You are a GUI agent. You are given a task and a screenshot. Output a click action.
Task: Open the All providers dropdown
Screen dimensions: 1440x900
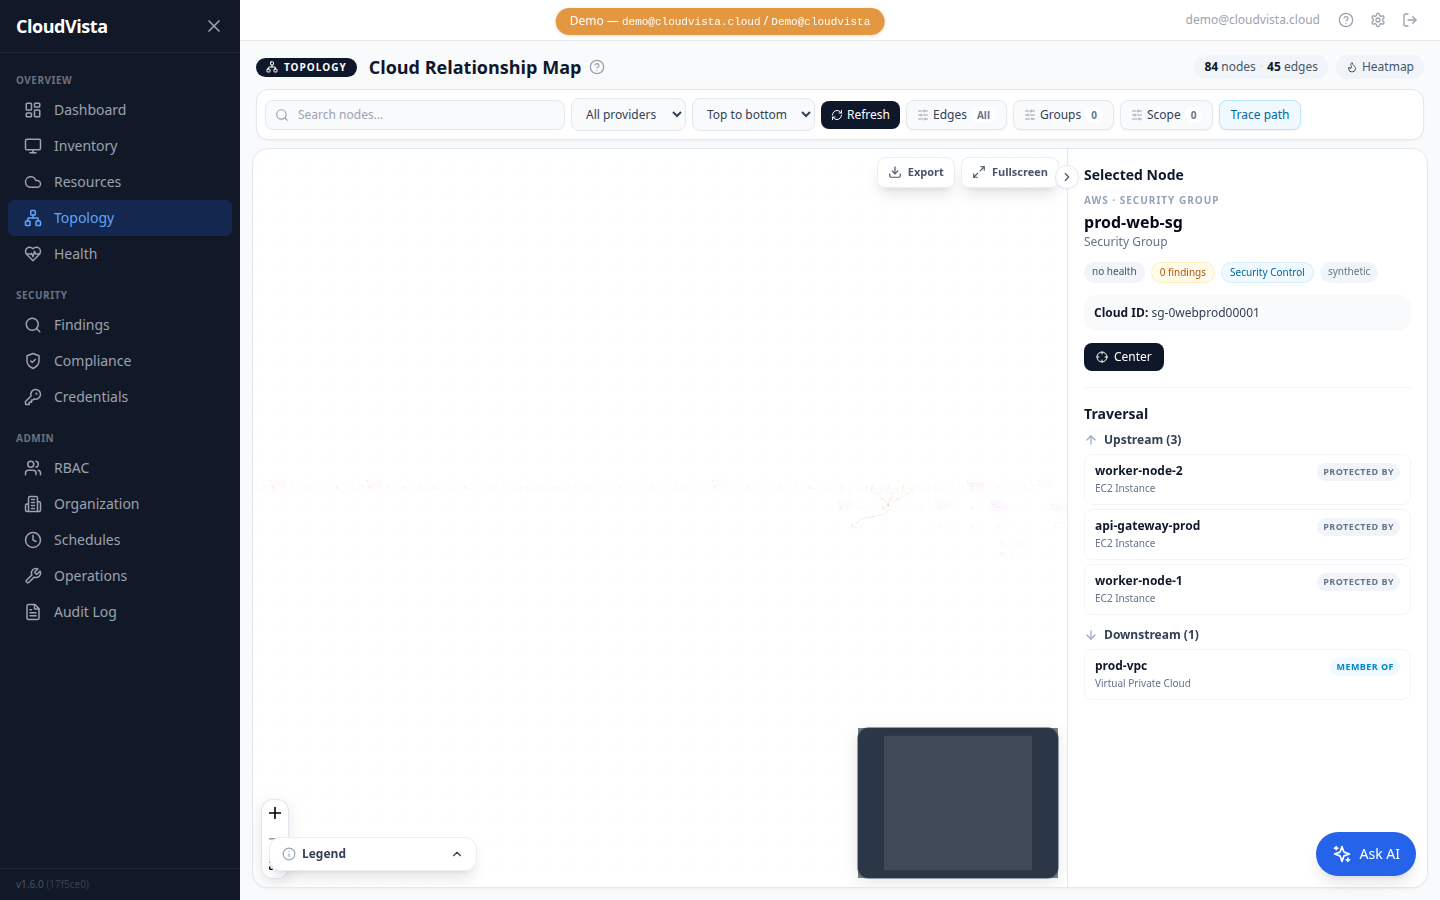coord(628,114)
